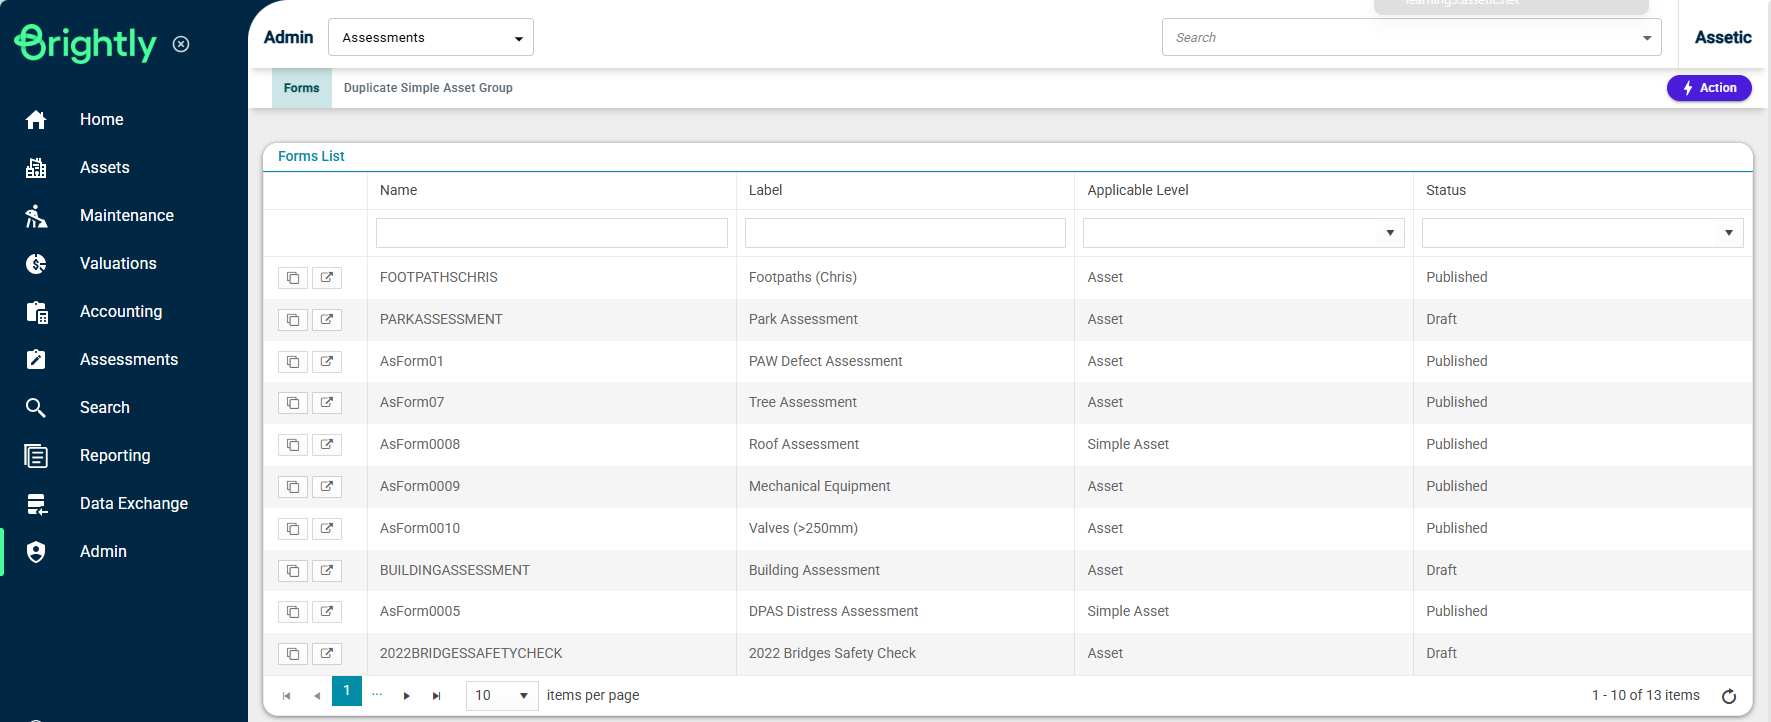Click the refresh icon in the grid footer

pyautogui.click(x=1728, y=696)
